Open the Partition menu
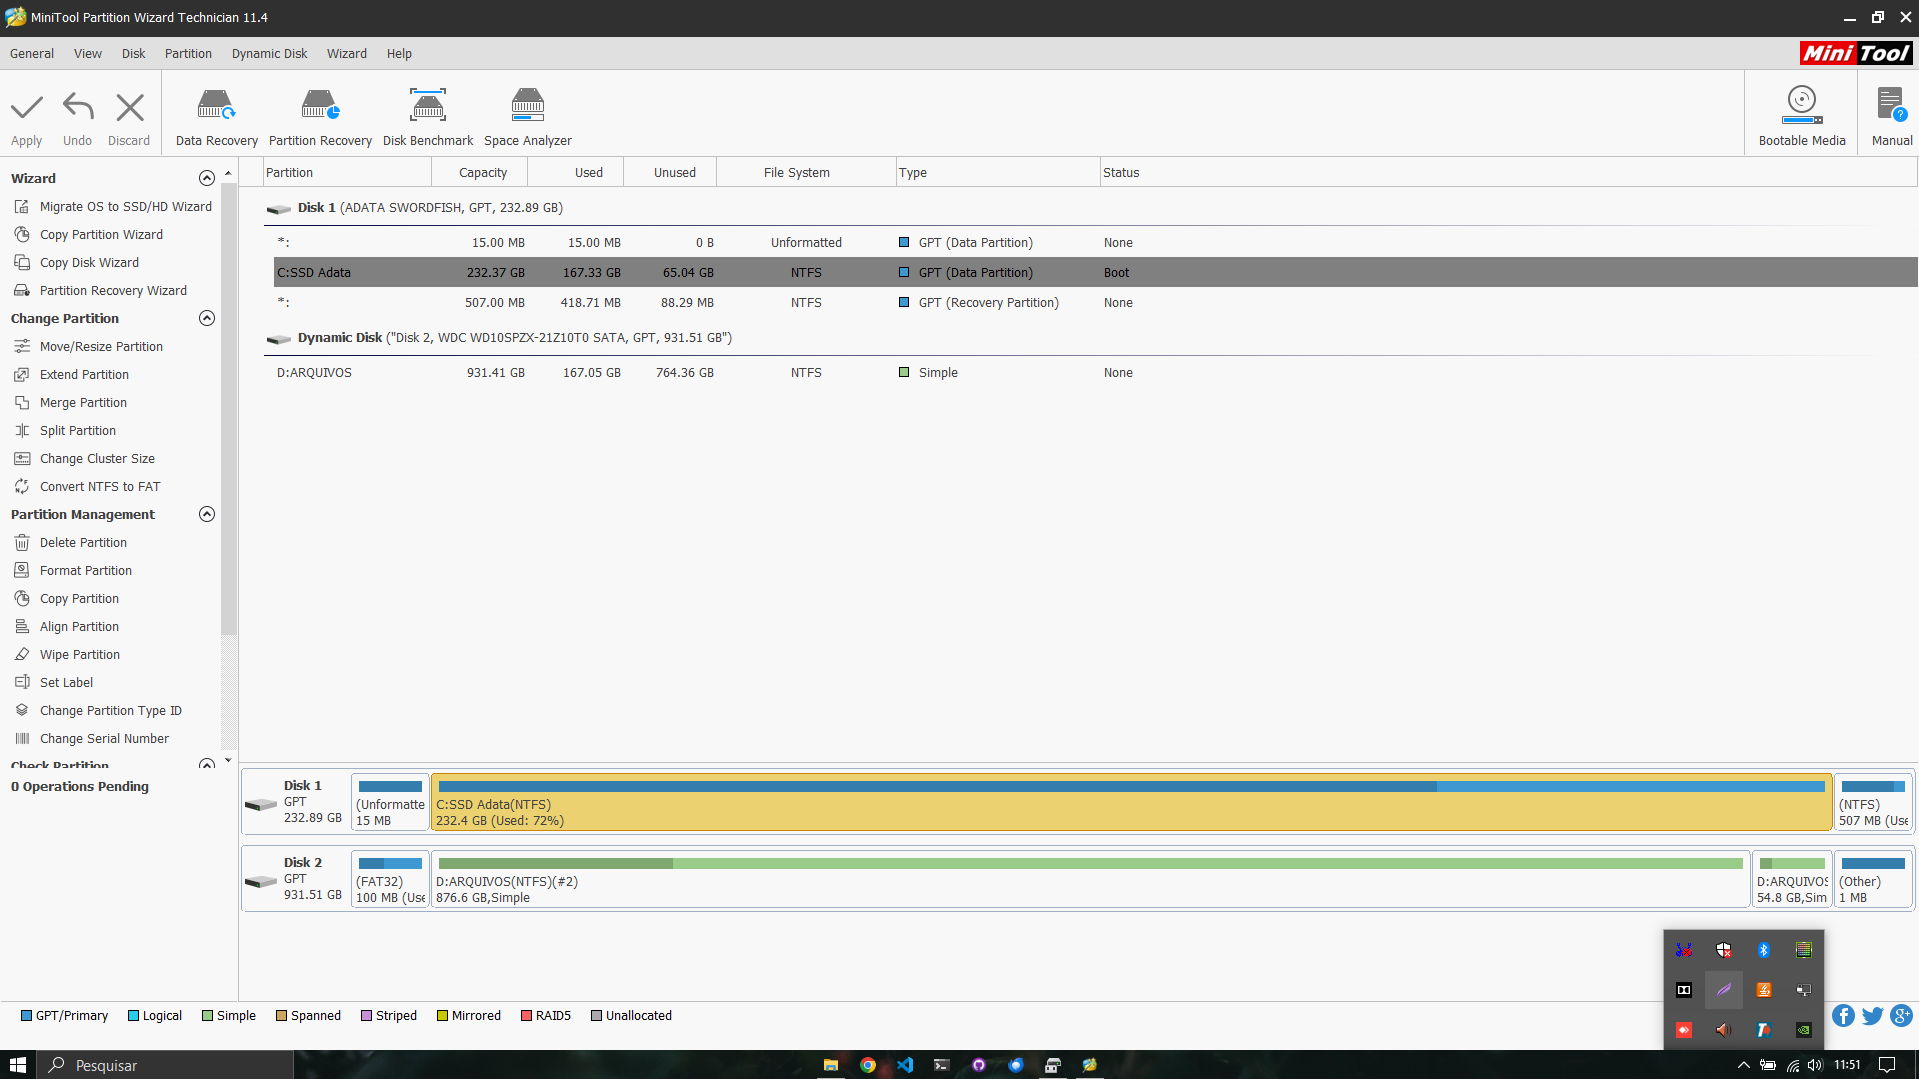 pos(188,54)
